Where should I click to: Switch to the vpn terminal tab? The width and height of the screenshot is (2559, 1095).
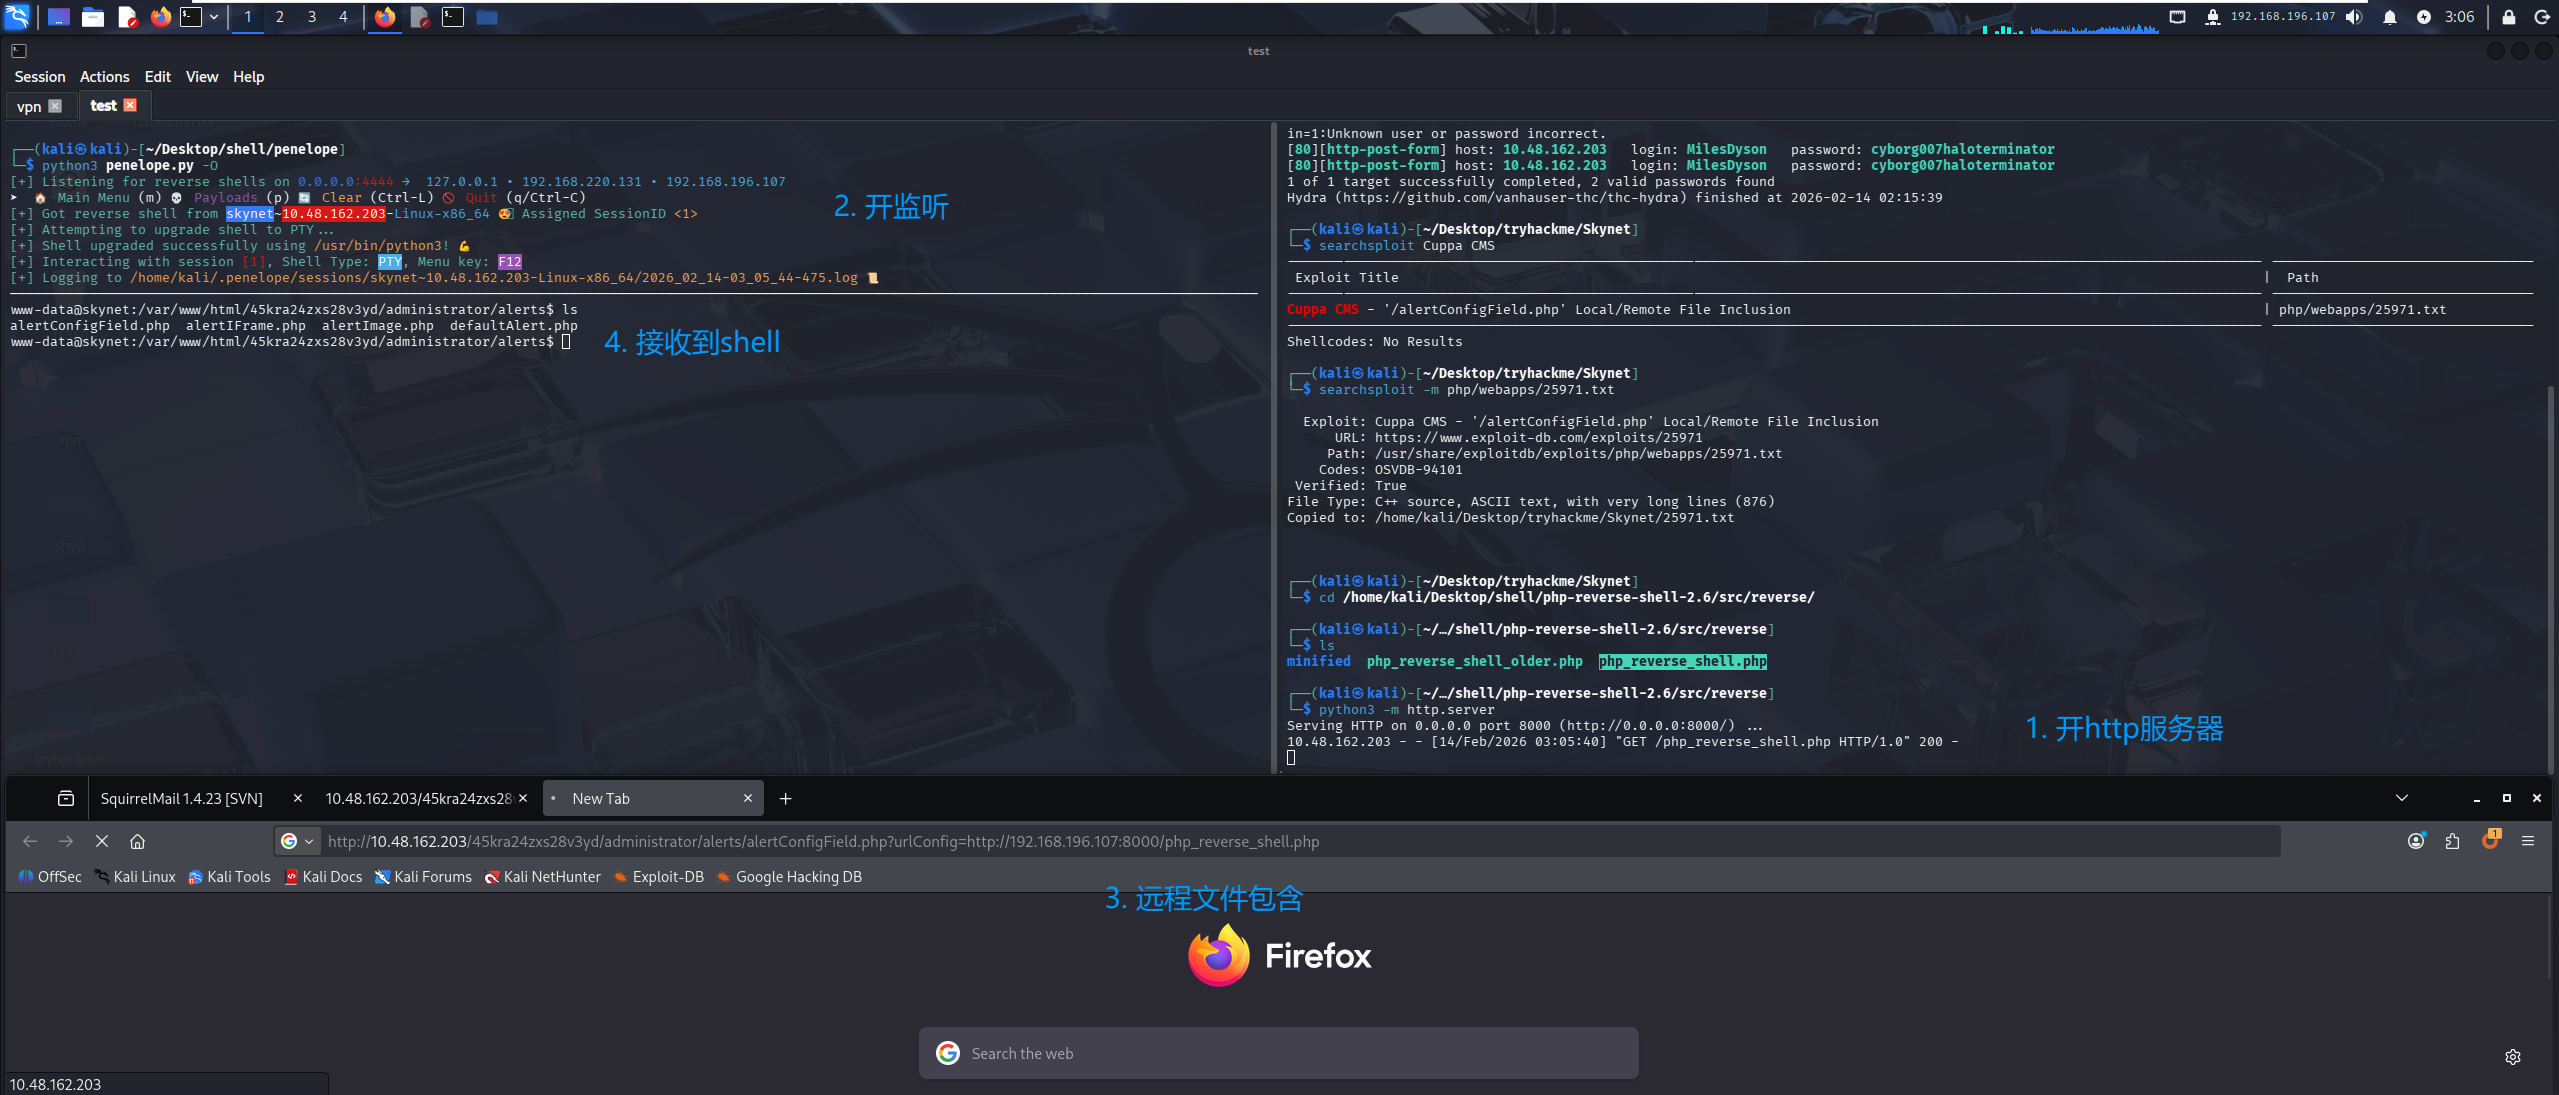[29, 106]
